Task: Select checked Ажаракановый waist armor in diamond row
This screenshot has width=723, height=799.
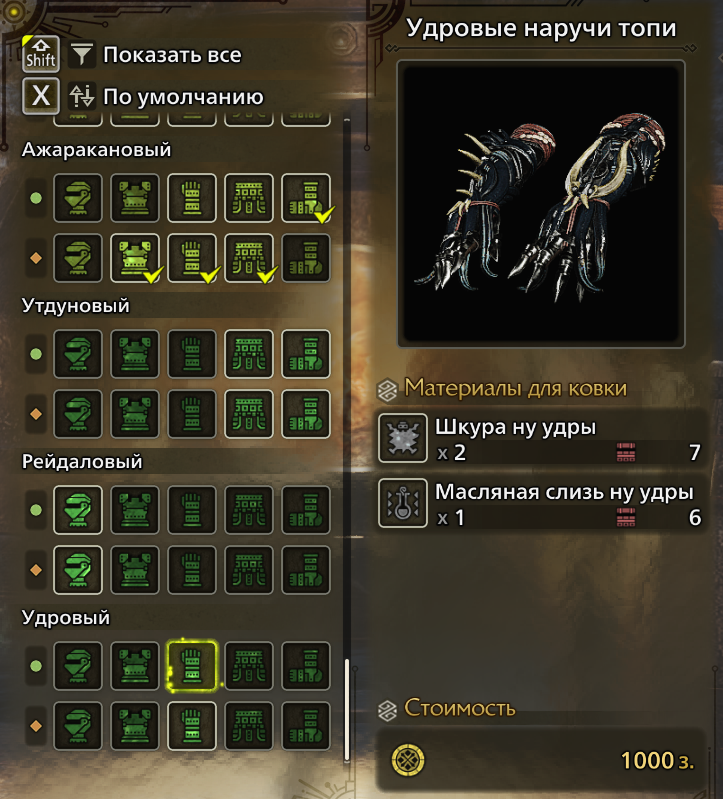Action: [249, 258]
